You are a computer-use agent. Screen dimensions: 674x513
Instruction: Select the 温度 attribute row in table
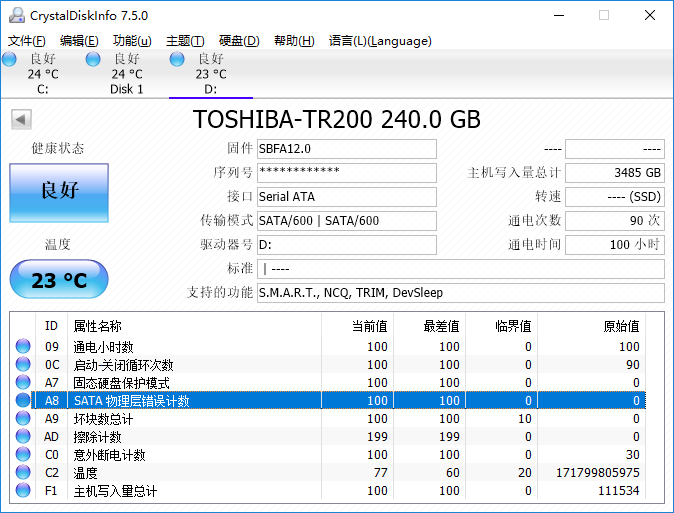point(328,473)
